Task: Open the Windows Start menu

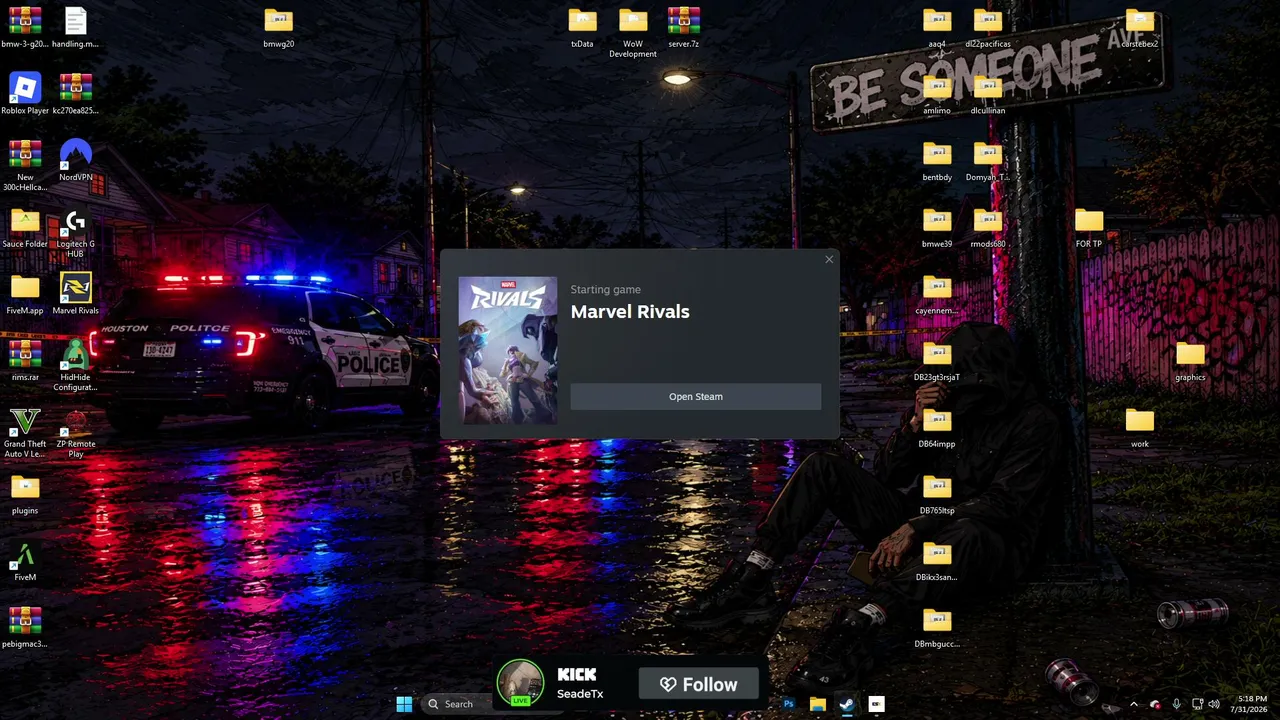Action: (x=404, y=704)
